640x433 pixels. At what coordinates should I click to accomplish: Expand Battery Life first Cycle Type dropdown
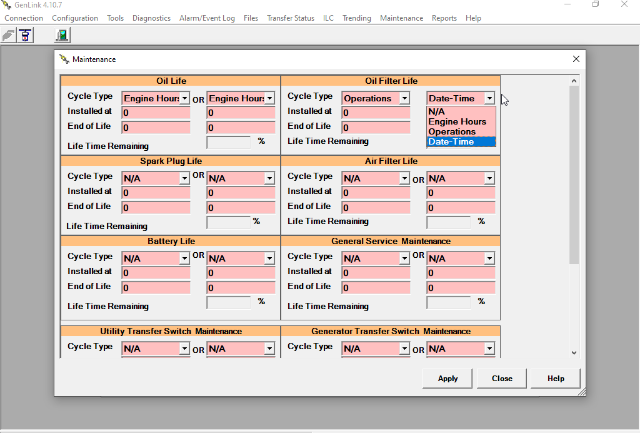(x=184, y=258)
